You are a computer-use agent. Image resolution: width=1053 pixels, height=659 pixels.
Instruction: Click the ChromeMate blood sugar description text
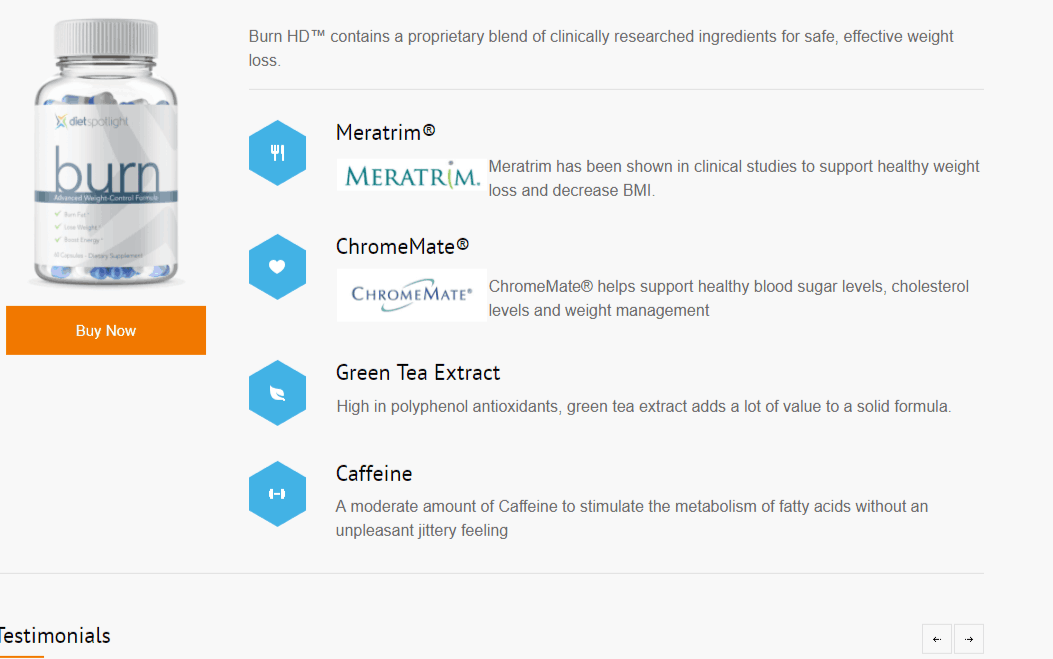(x=729, y=298)
